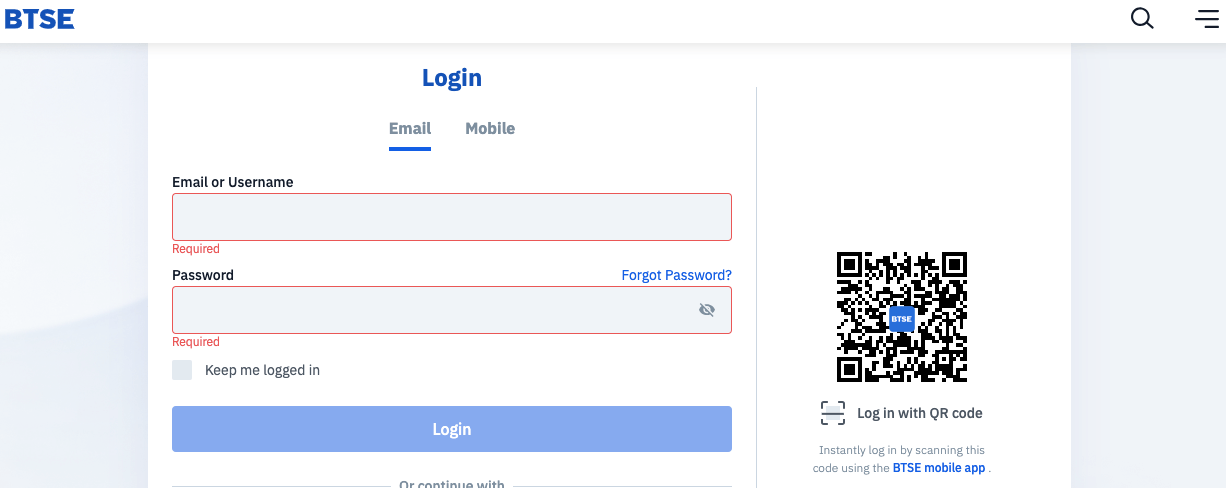
Task: Switch to the Mobile login tab
Action: [x=490, y=128]
